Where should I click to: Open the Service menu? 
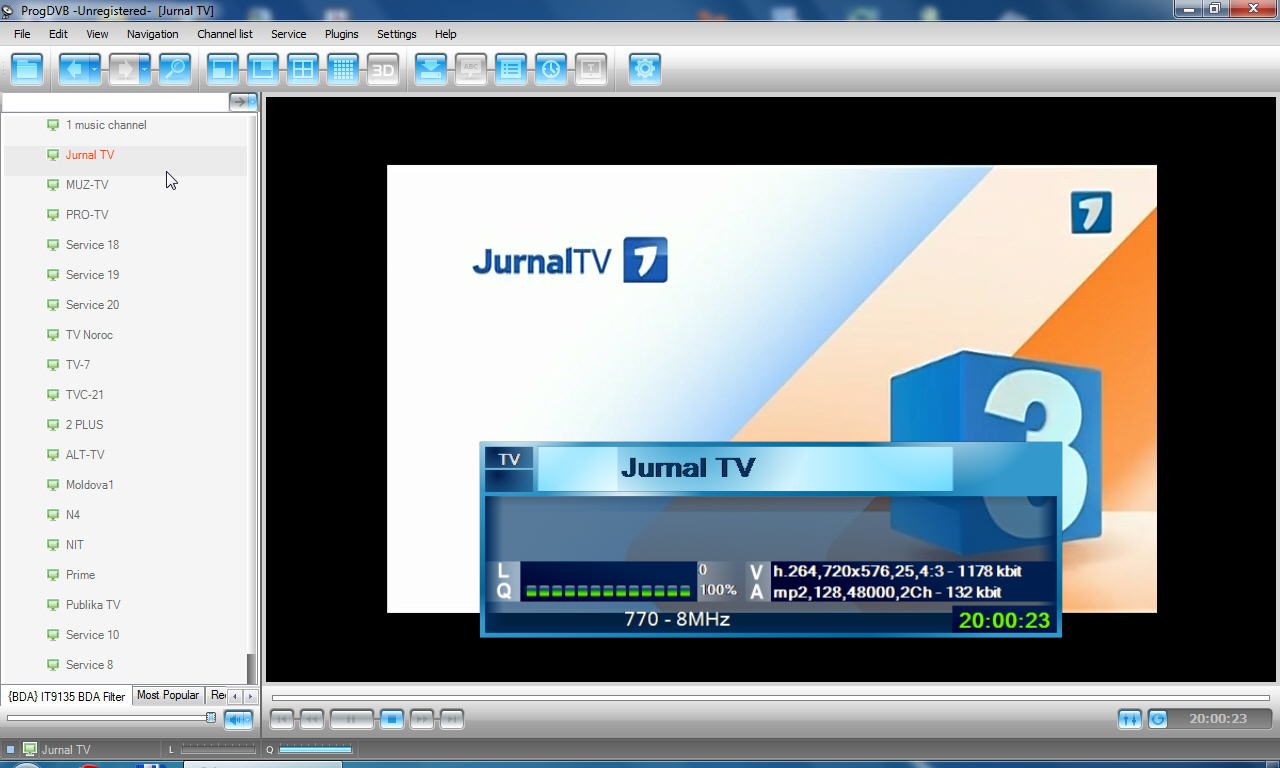point(289,34)
